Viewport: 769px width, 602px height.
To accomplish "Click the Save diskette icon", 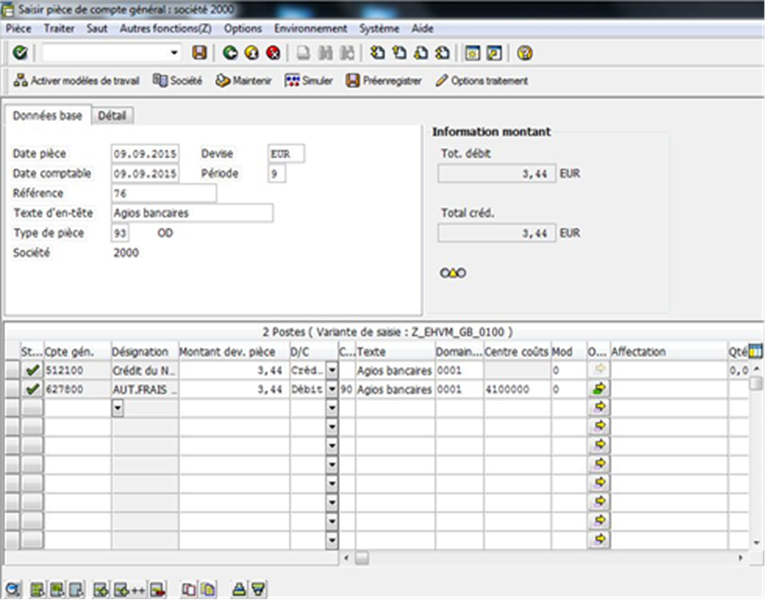I will click(x=199, y=52).
